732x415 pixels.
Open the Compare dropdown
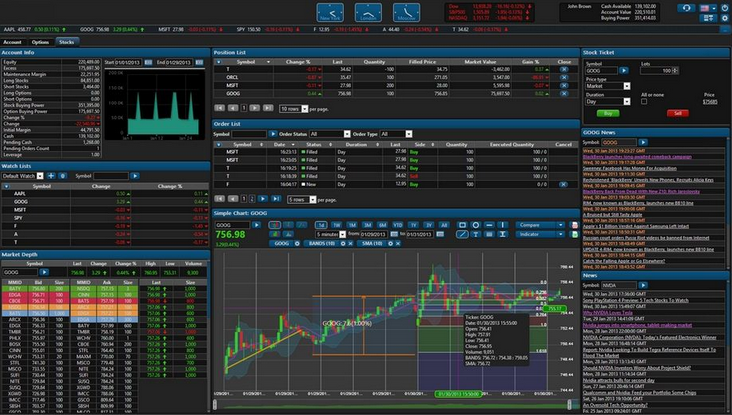pos(540,225)
